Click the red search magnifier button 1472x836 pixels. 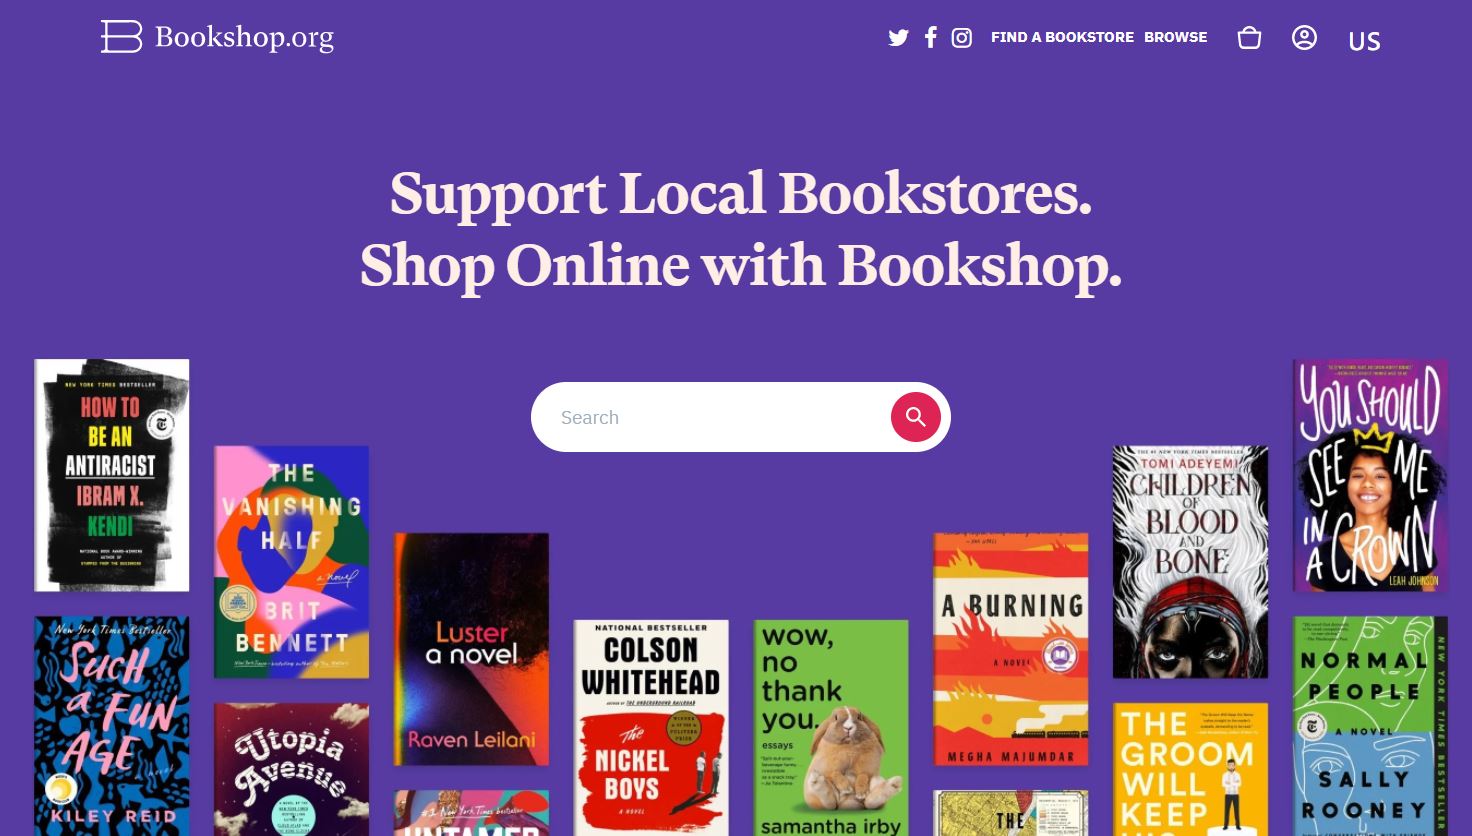pyautogui.click(x=916, y=417)
